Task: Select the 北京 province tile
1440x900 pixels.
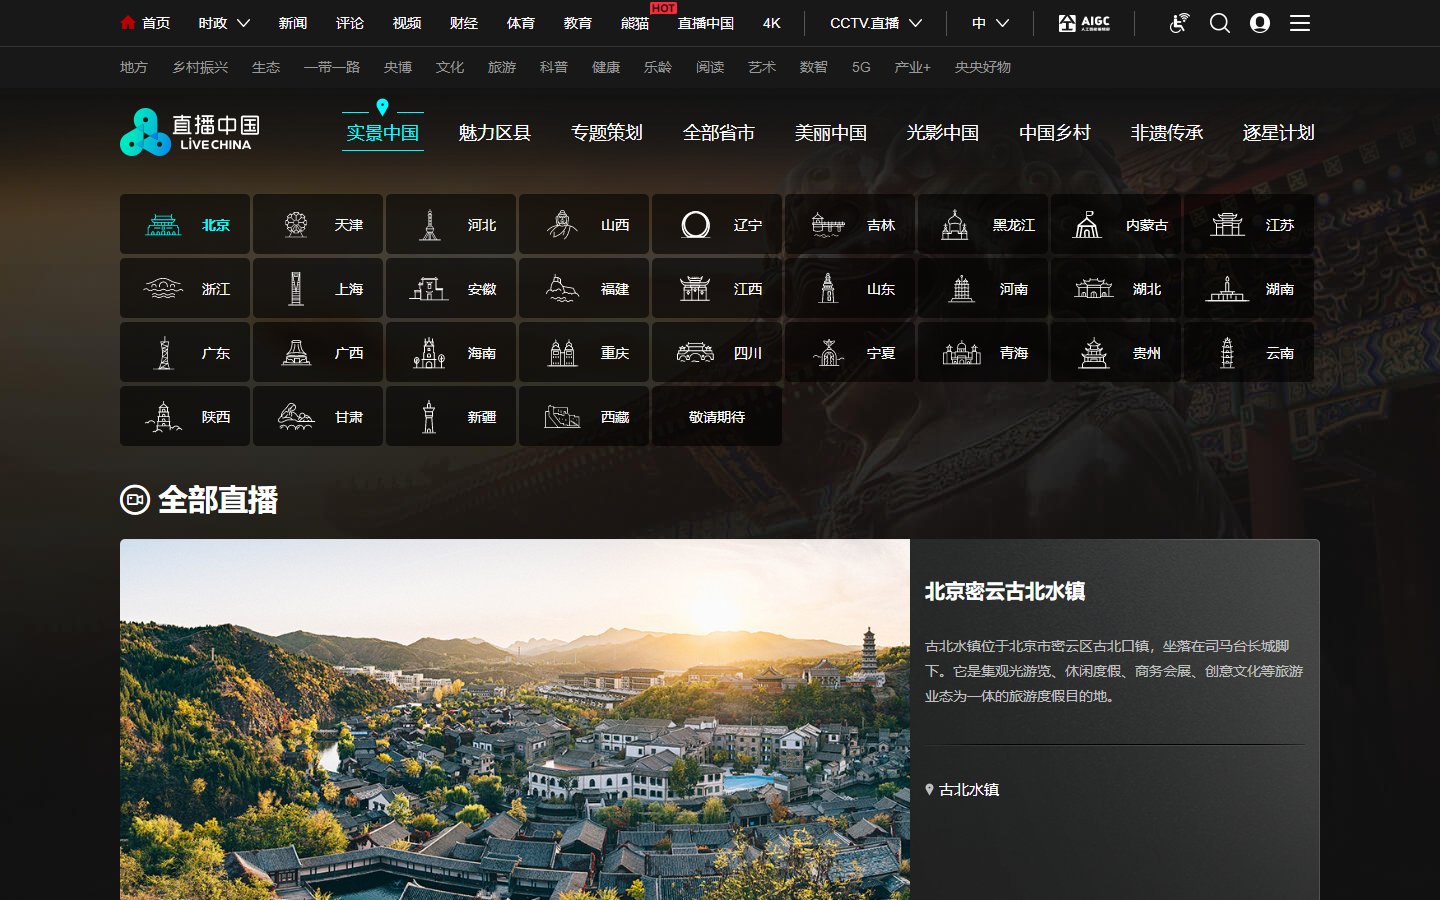Action: click(x=185, y=224)
